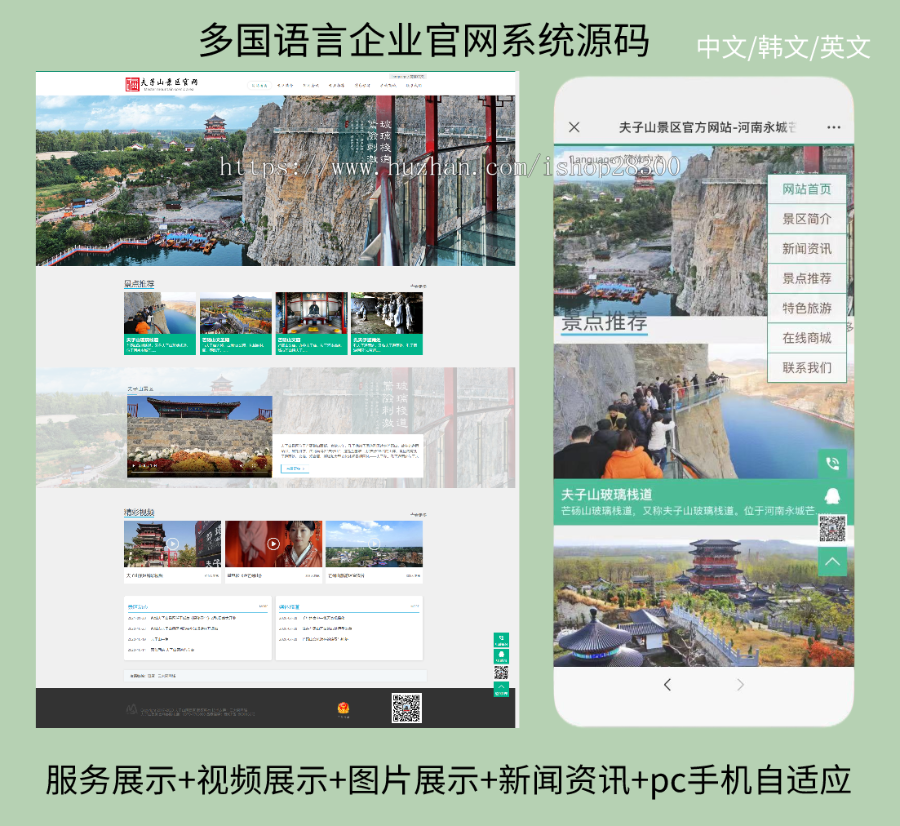Click the outlined button under scenic intro text
Viewport: 900px width, 826px height.
point(294,468)
